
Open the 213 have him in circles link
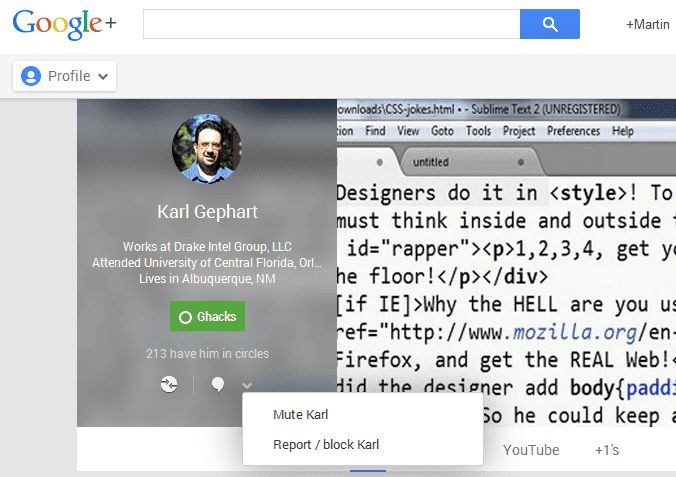(x=207, y=354)
